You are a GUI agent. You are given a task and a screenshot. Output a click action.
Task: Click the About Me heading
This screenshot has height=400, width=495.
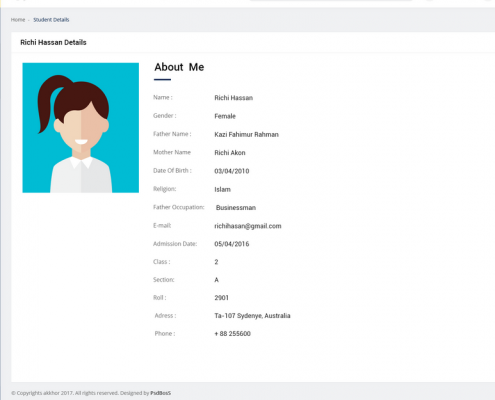click(x=179, y=67)
